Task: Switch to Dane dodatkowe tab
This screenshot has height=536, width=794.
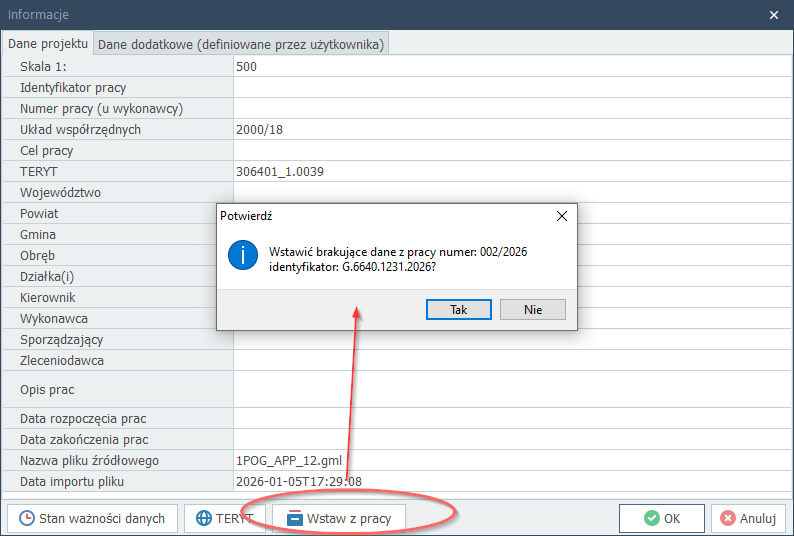Action: (240, 43)
